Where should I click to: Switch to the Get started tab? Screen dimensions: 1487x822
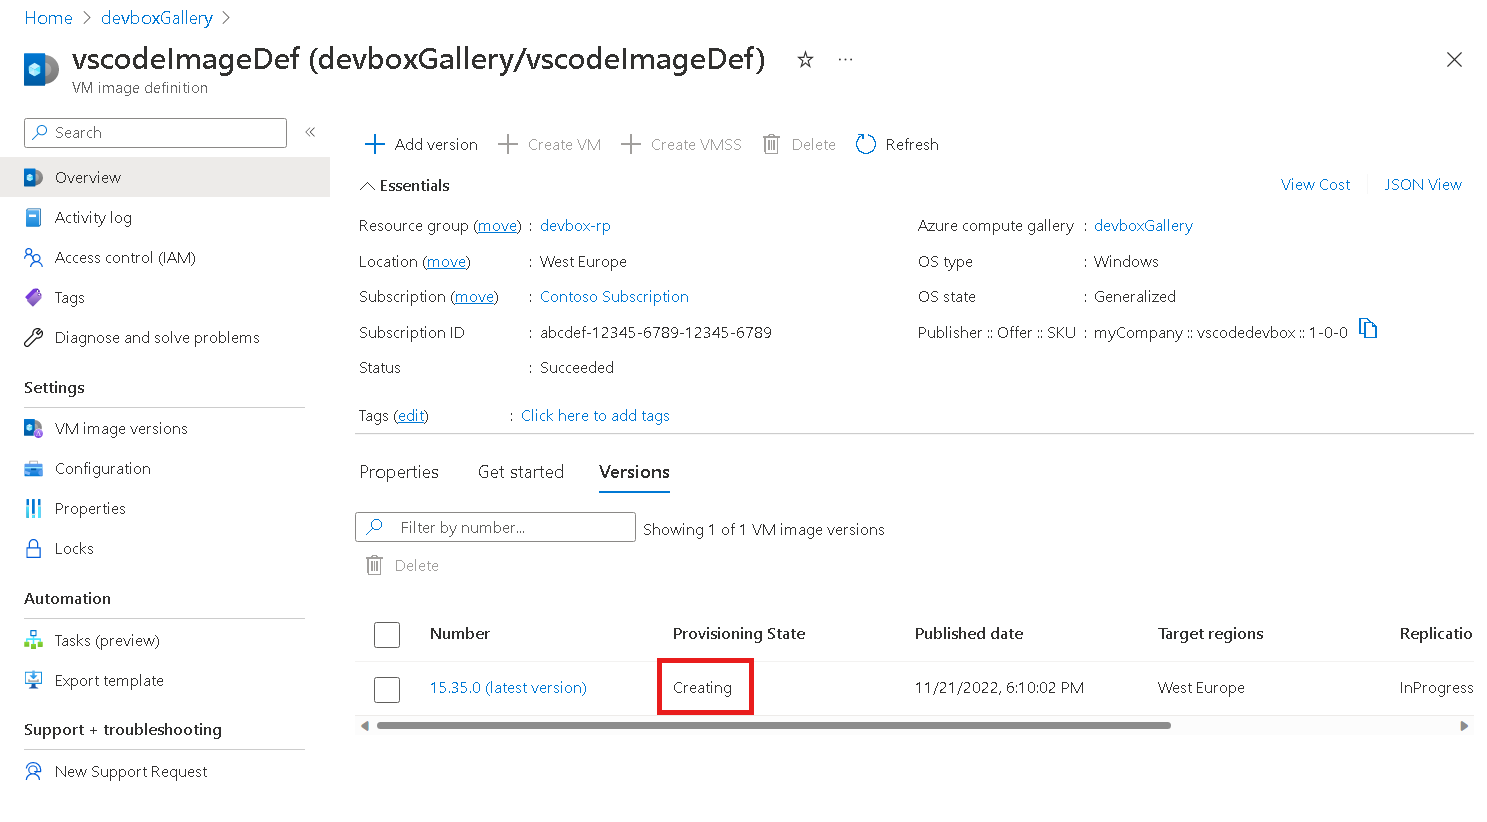tap(521, 472)
